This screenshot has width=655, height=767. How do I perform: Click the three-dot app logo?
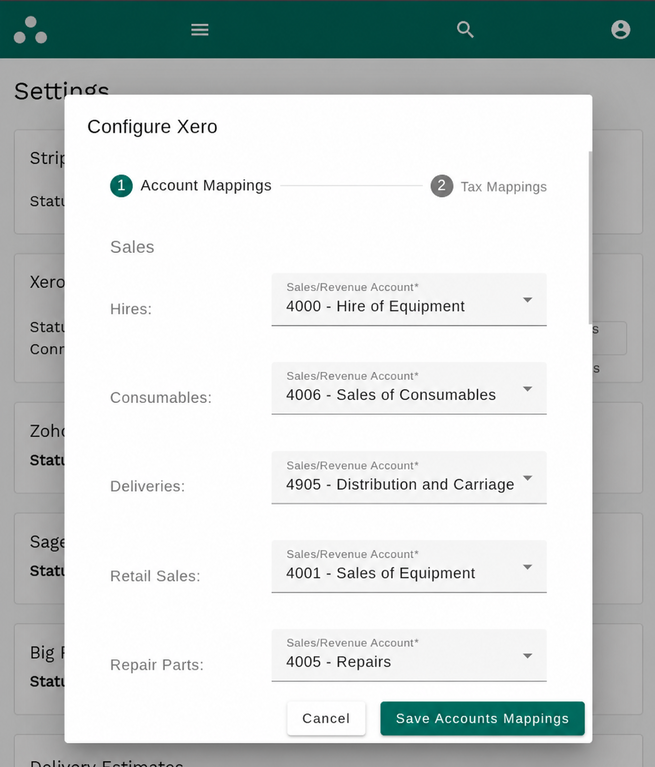click(30, 30)
